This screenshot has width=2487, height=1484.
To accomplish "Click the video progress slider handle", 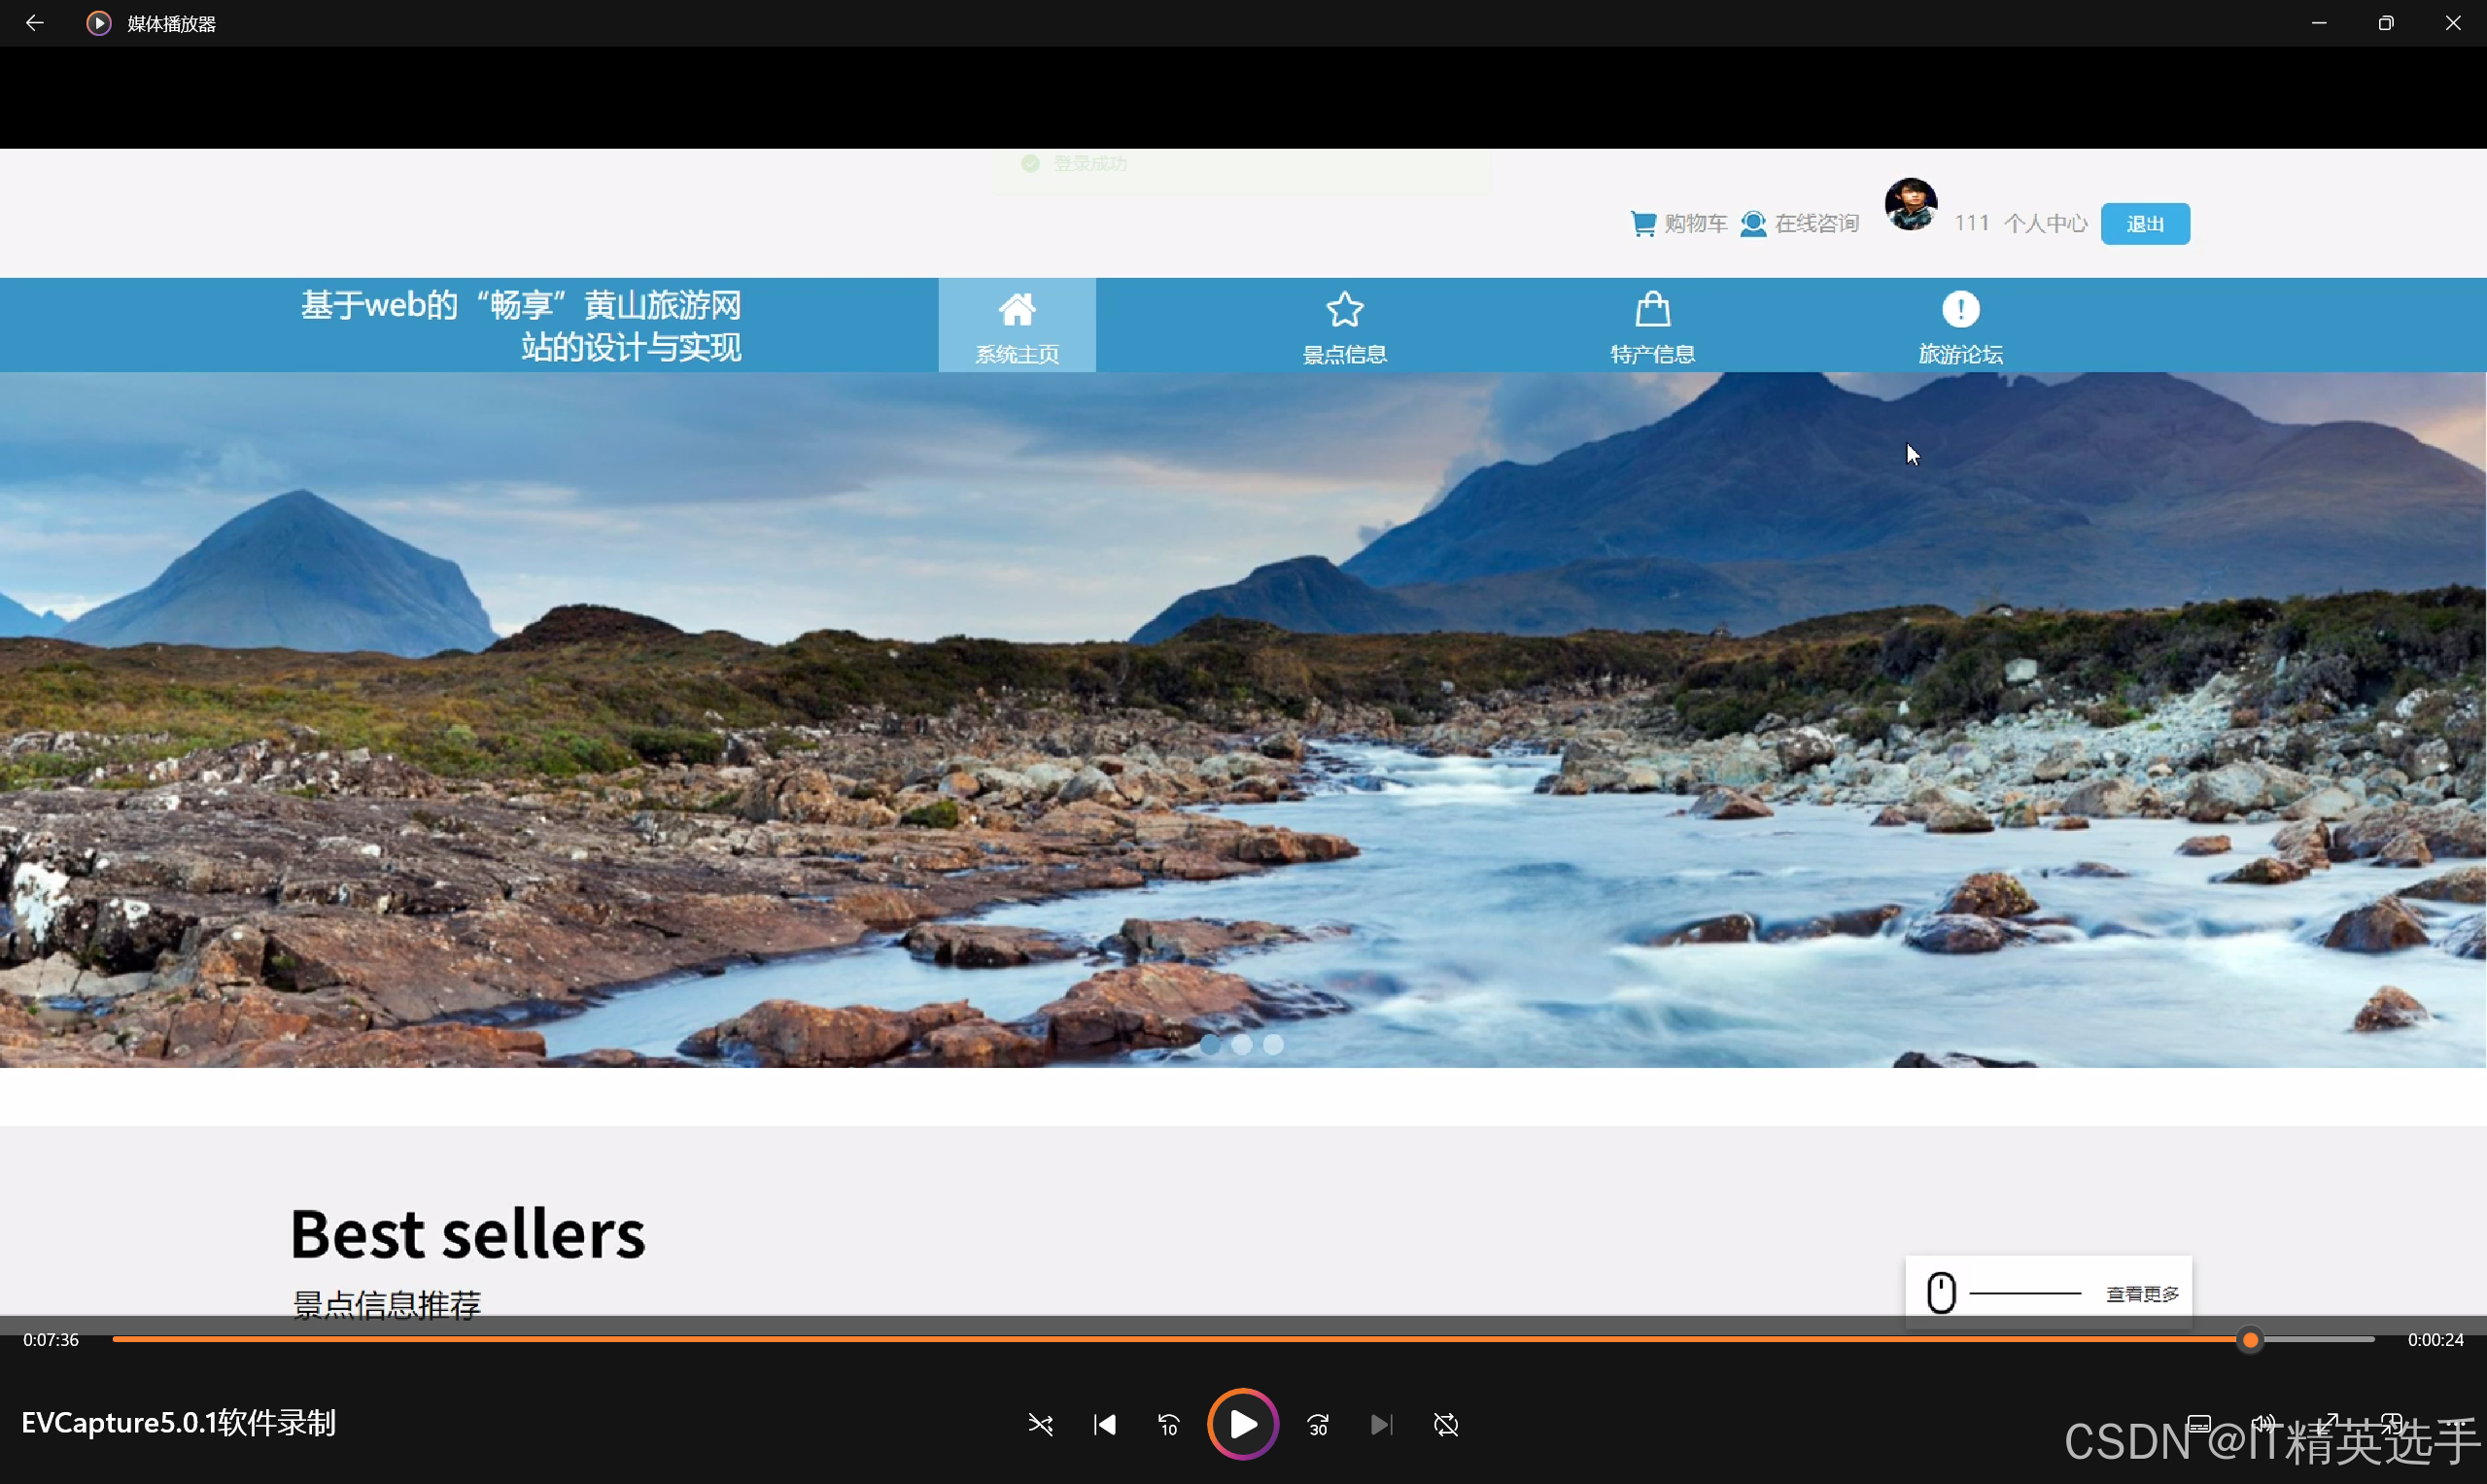I will (2250, 1340).
